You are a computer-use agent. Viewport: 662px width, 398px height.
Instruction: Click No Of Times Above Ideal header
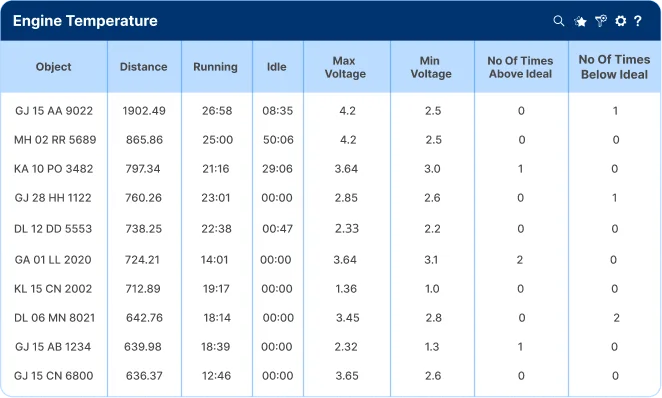coord(520,67)
